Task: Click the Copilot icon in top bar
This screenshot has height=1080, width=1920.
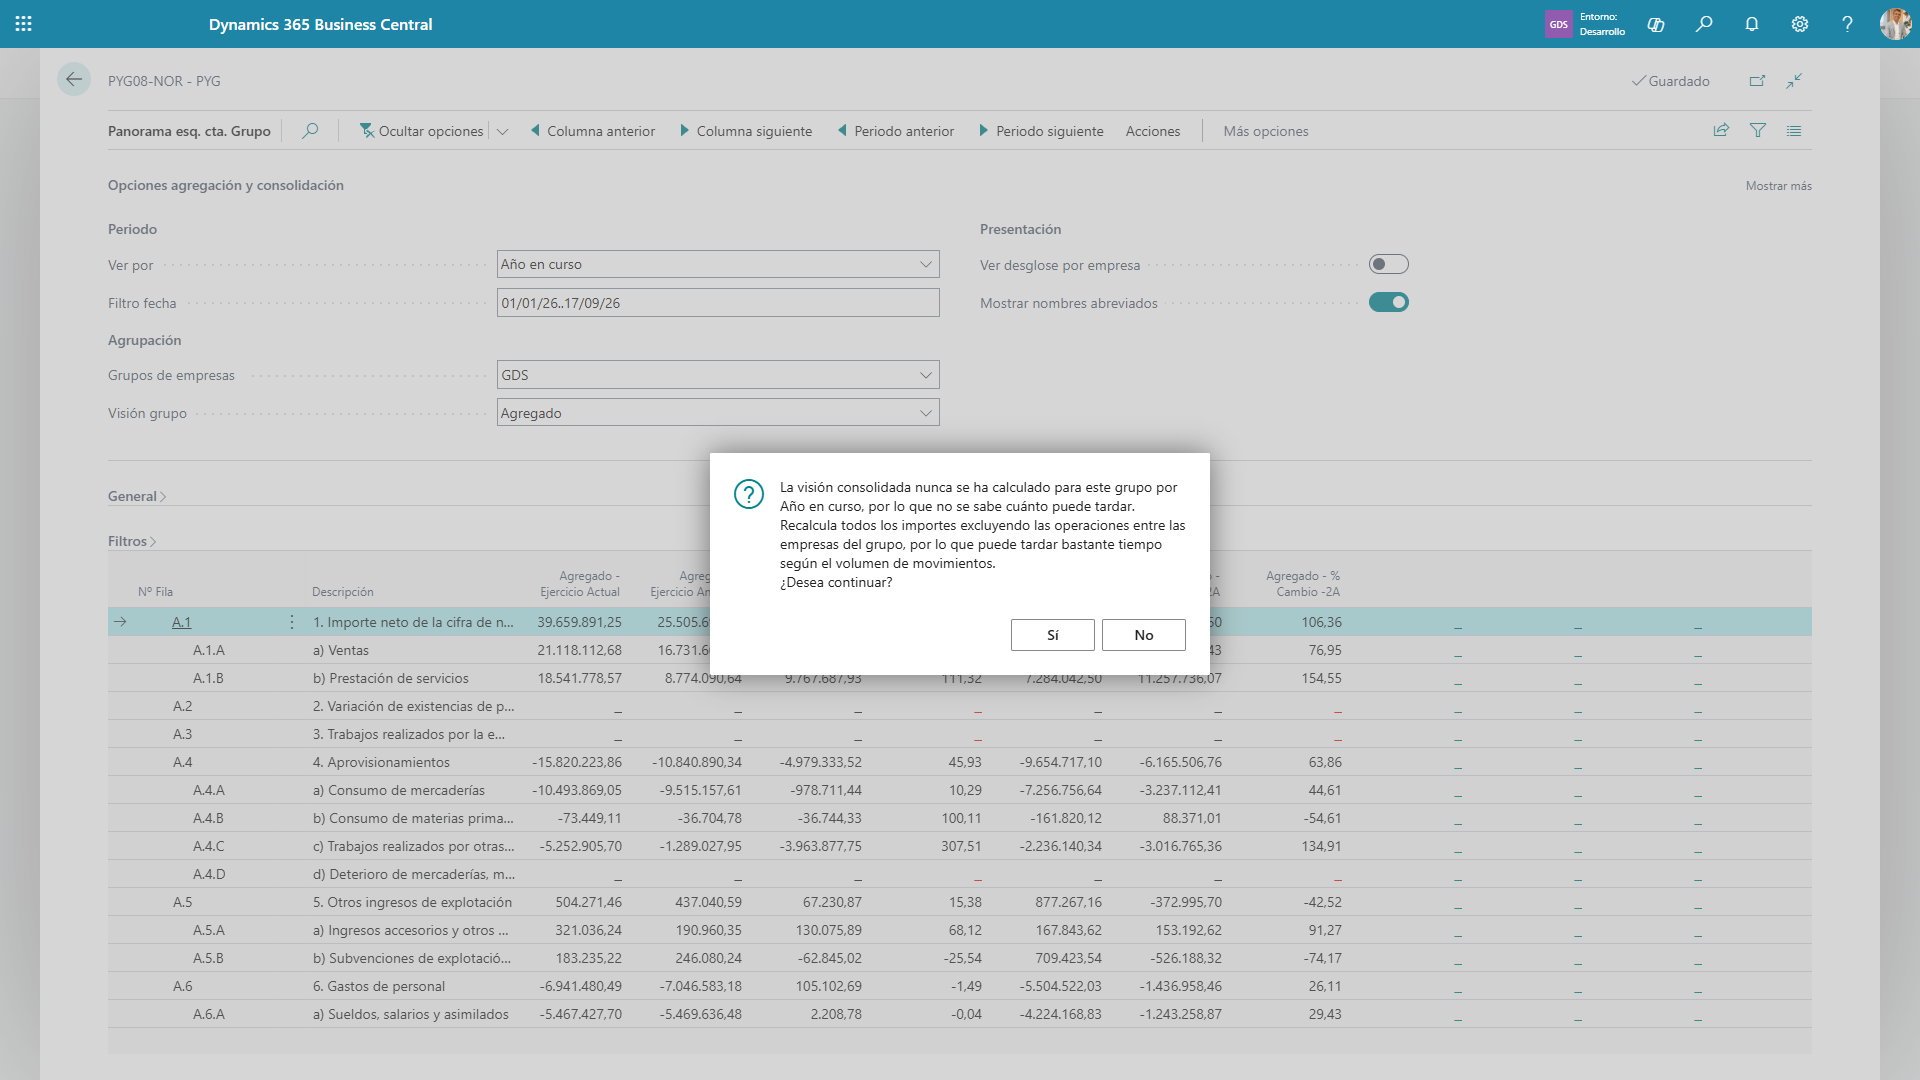Action: click(1656, 24)
